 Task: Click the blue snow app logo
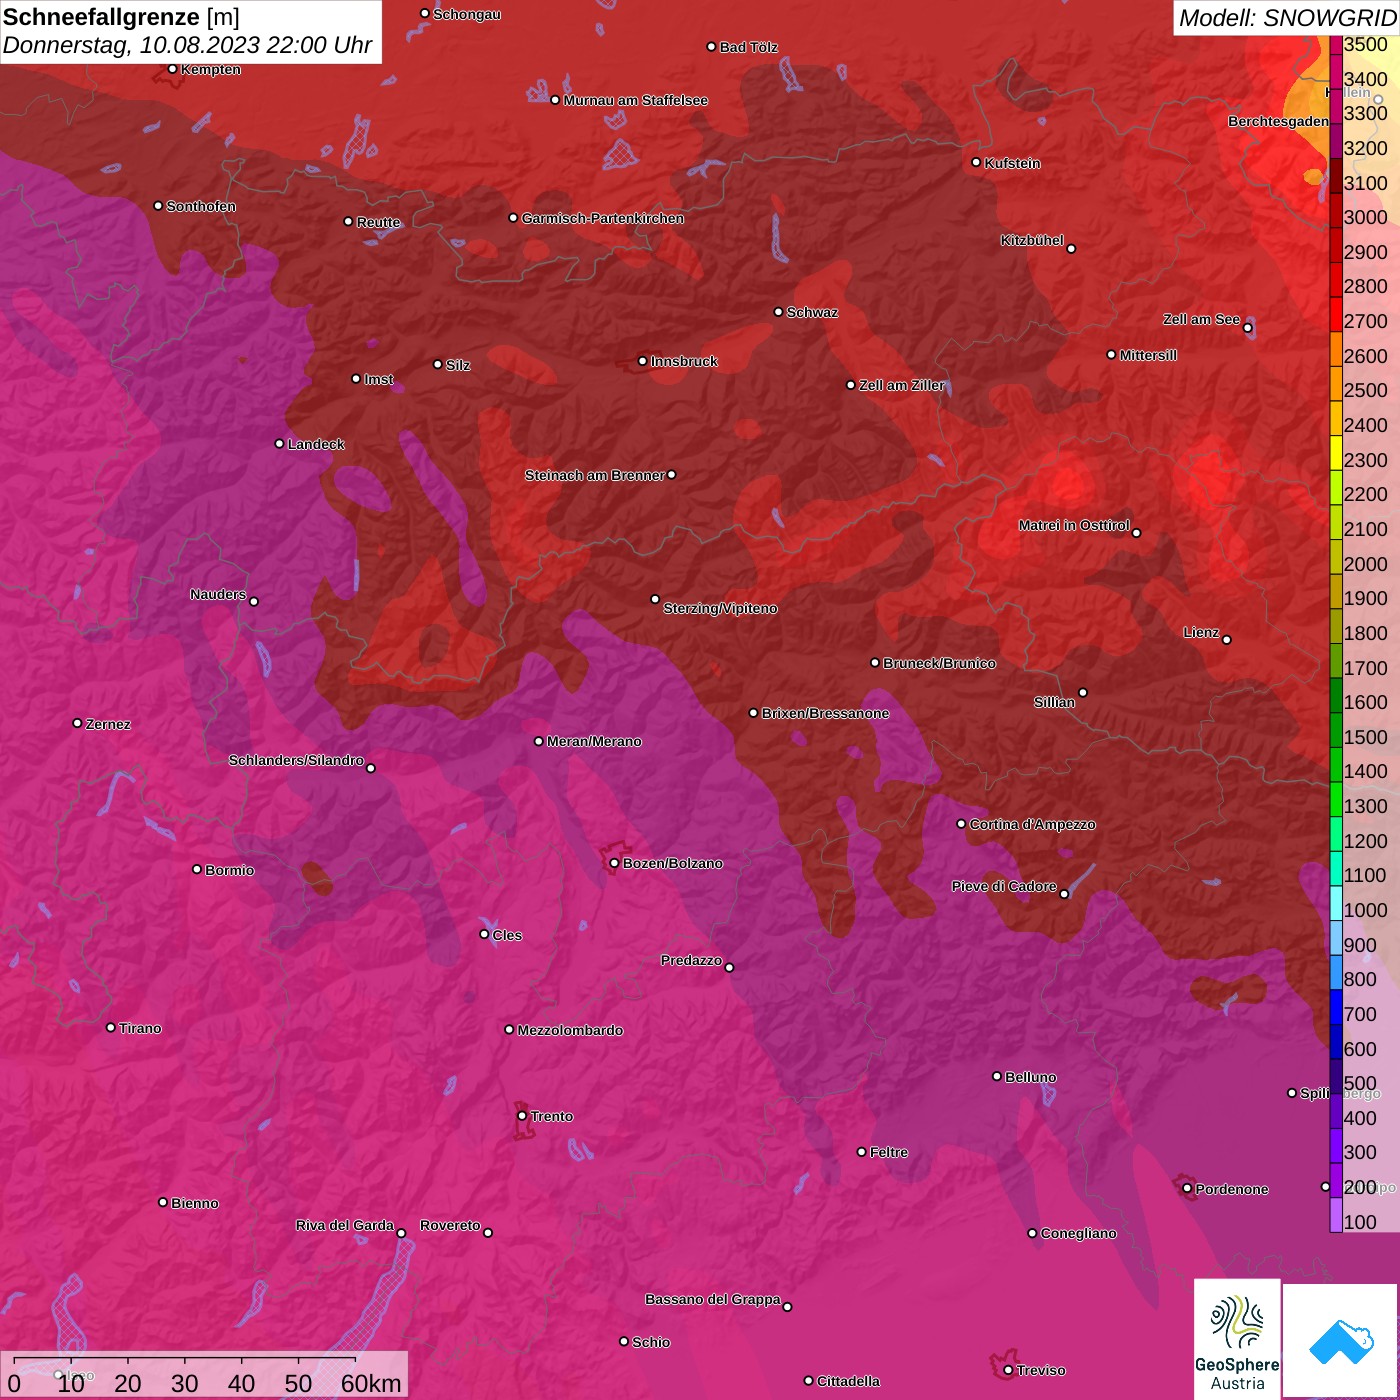1341,1341
